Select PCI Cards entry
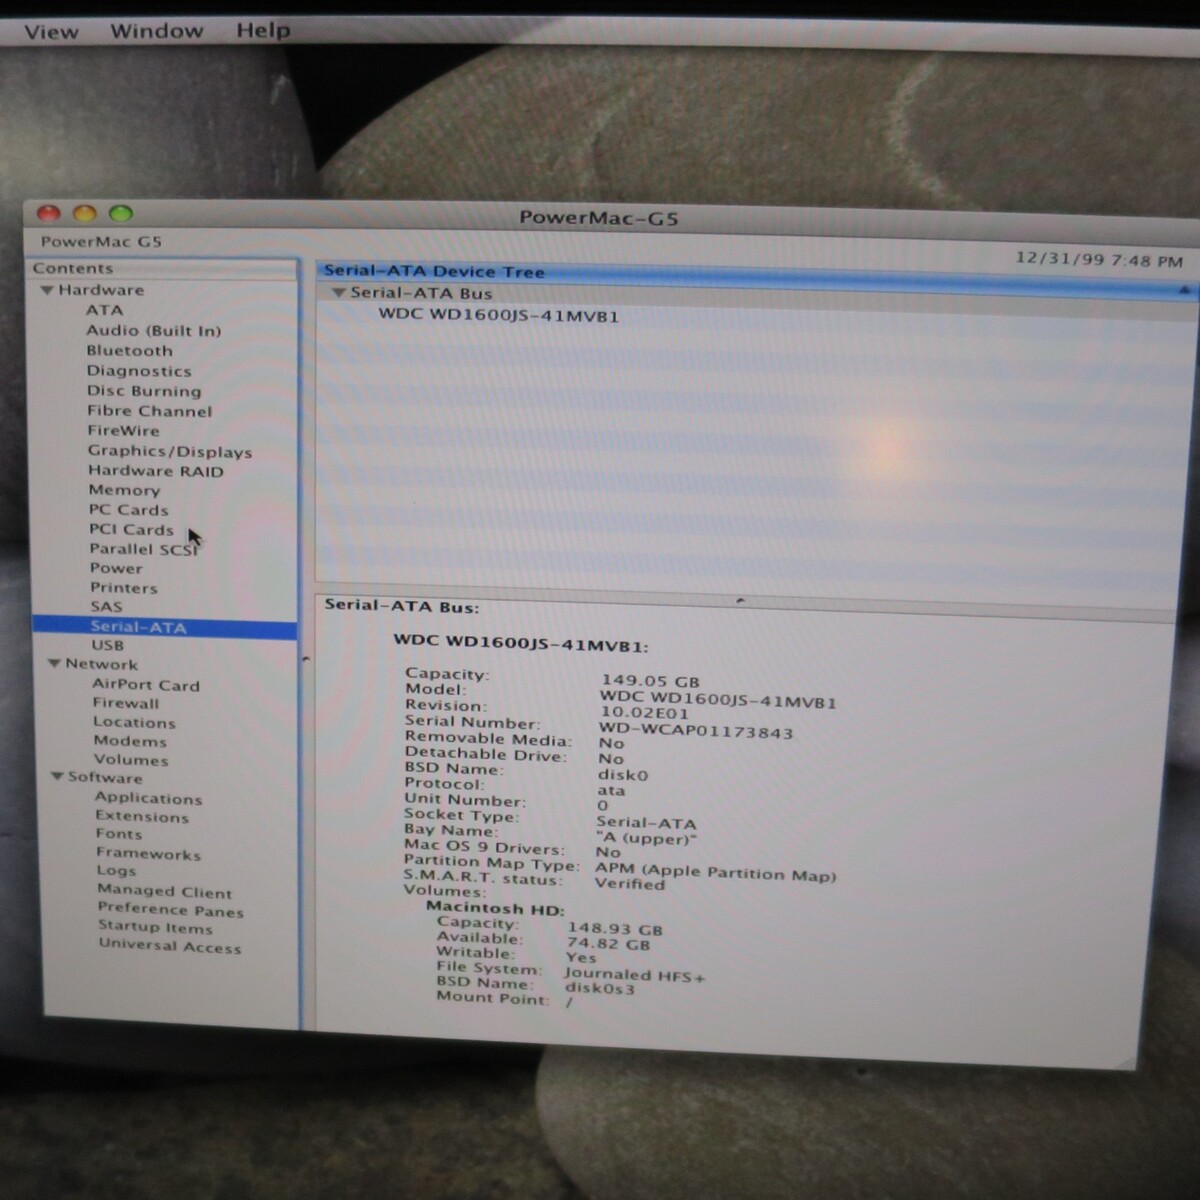1200x1200 pixels. coord(131,530)
